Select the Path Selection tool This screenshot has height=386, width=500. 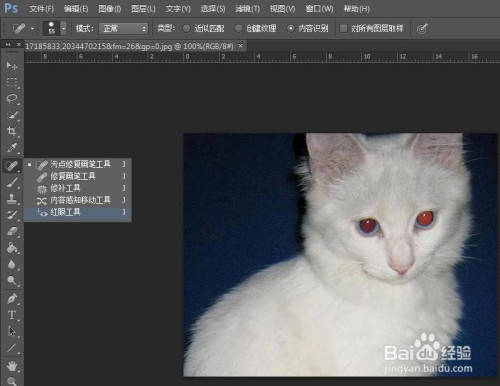click(x=12, y=331)
